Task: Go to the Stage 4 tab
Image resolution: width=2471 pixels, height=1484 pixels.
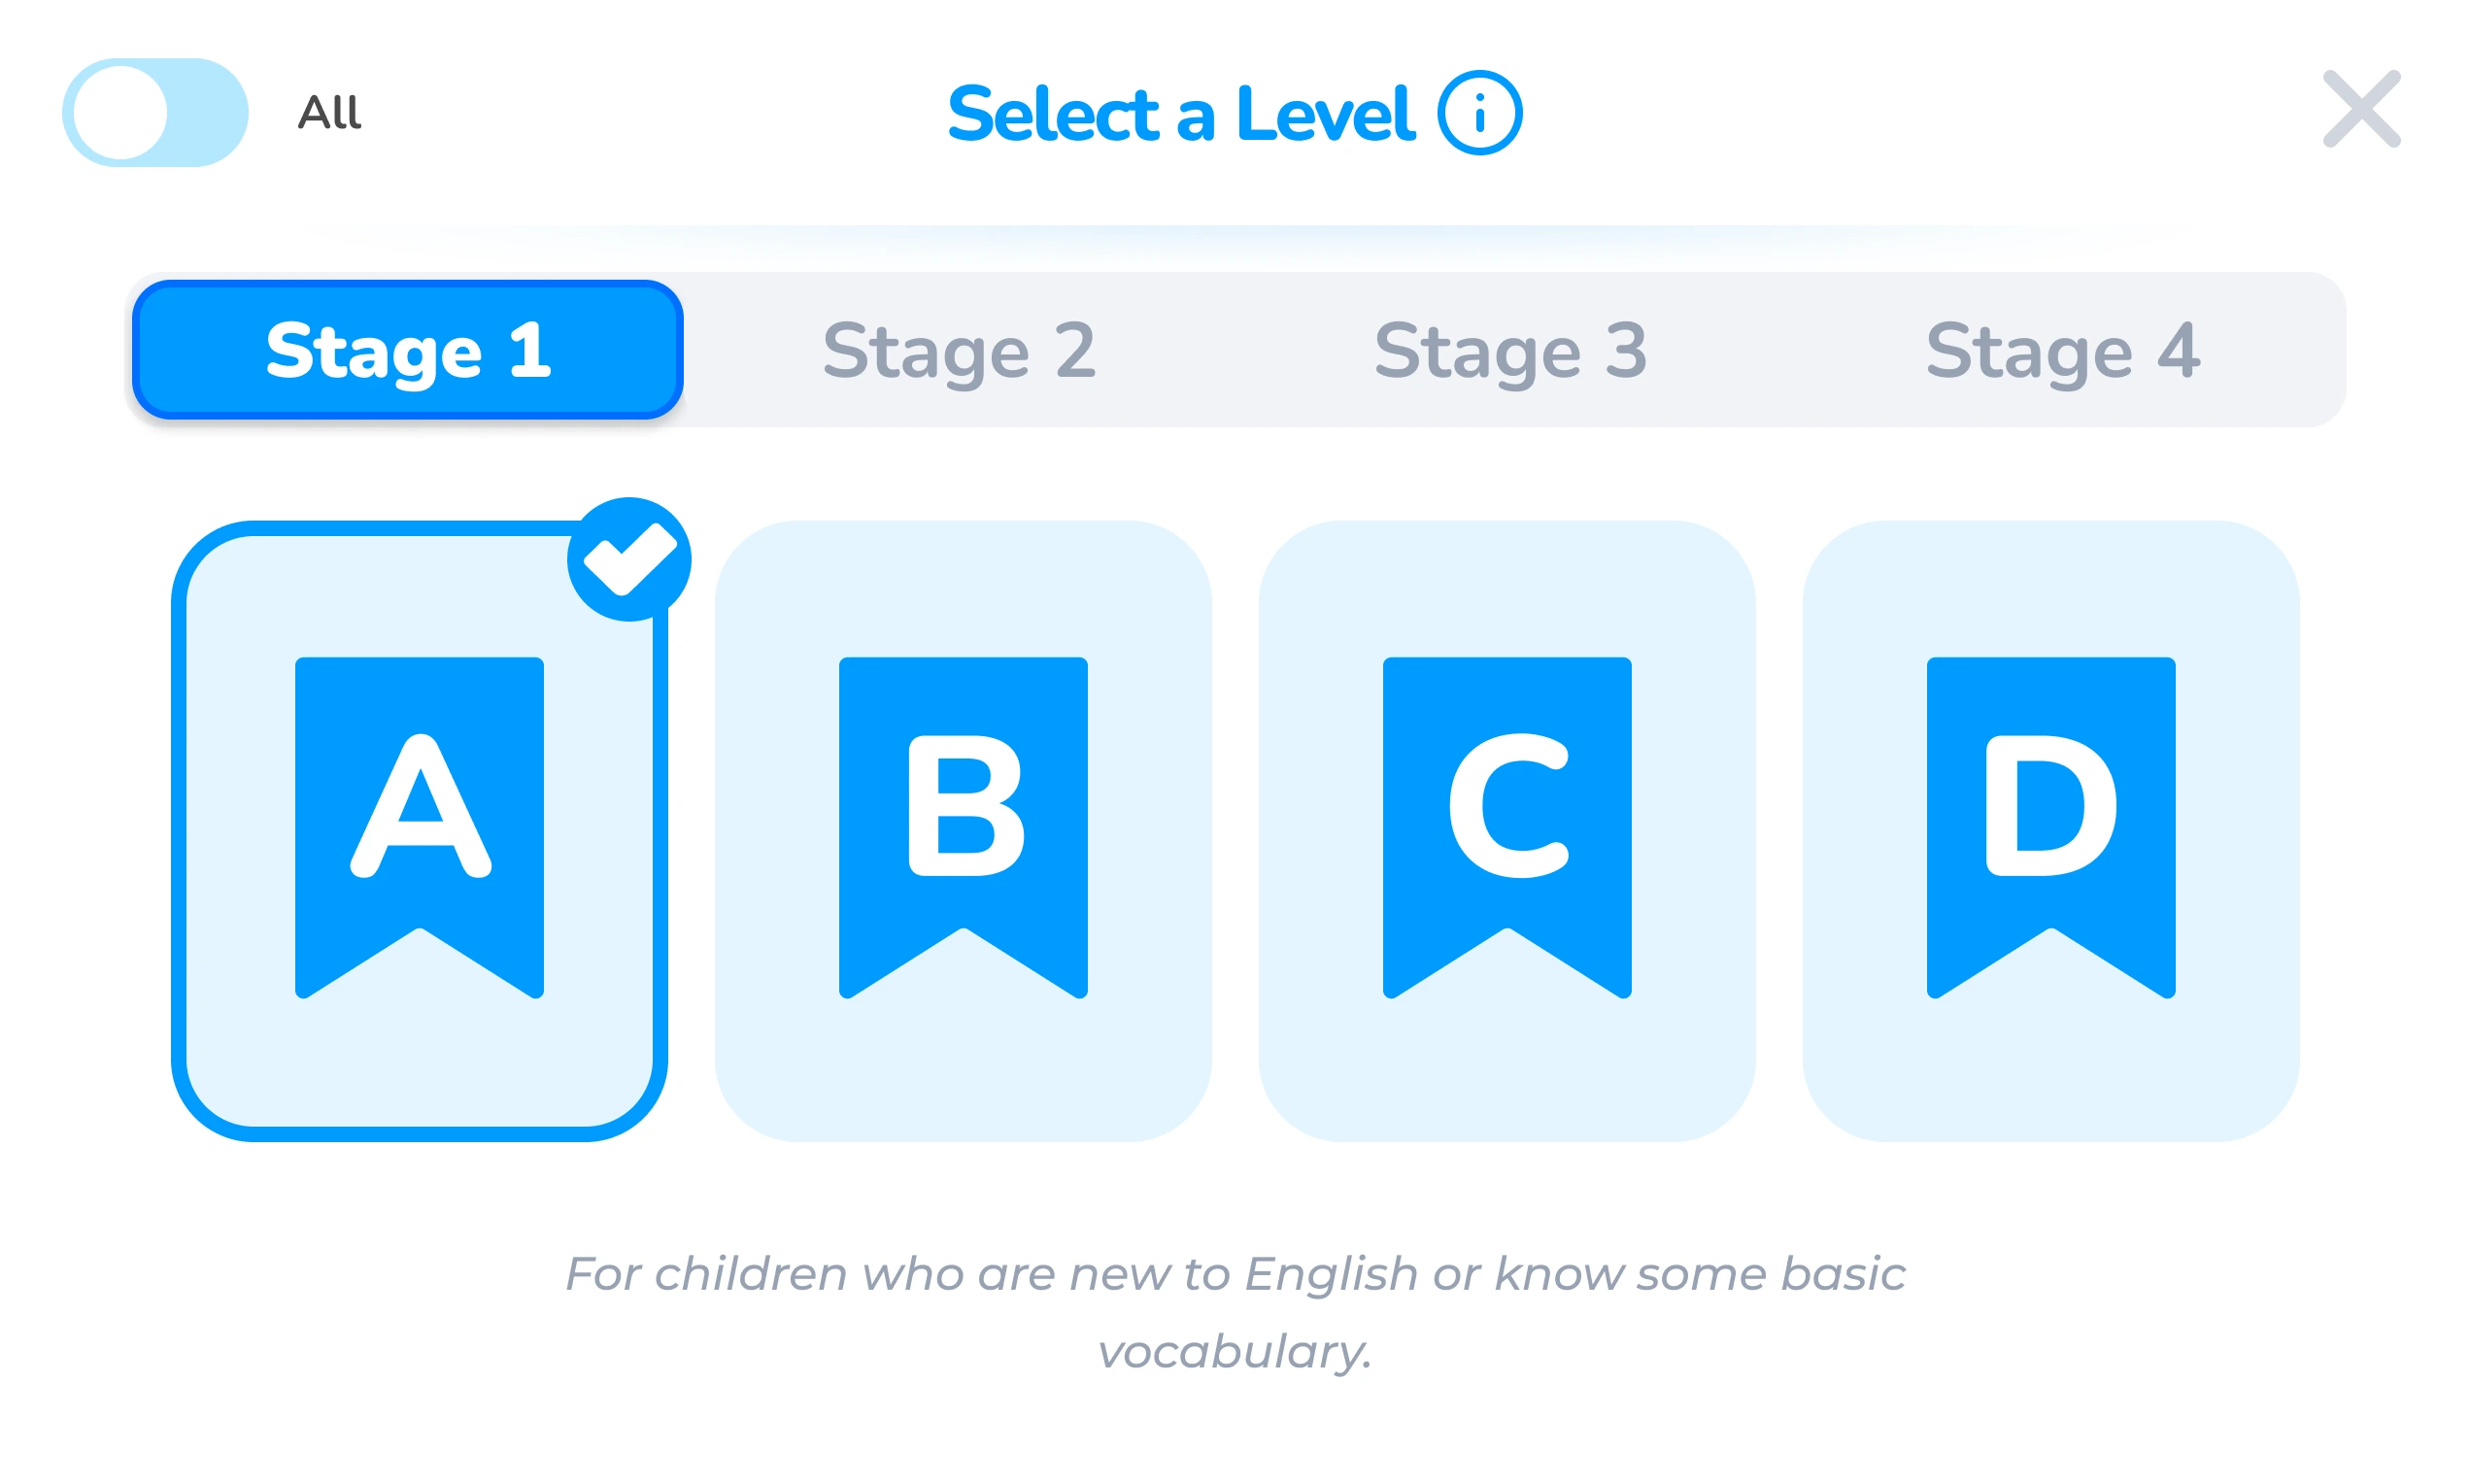Action: click(x=2062, y=350)
